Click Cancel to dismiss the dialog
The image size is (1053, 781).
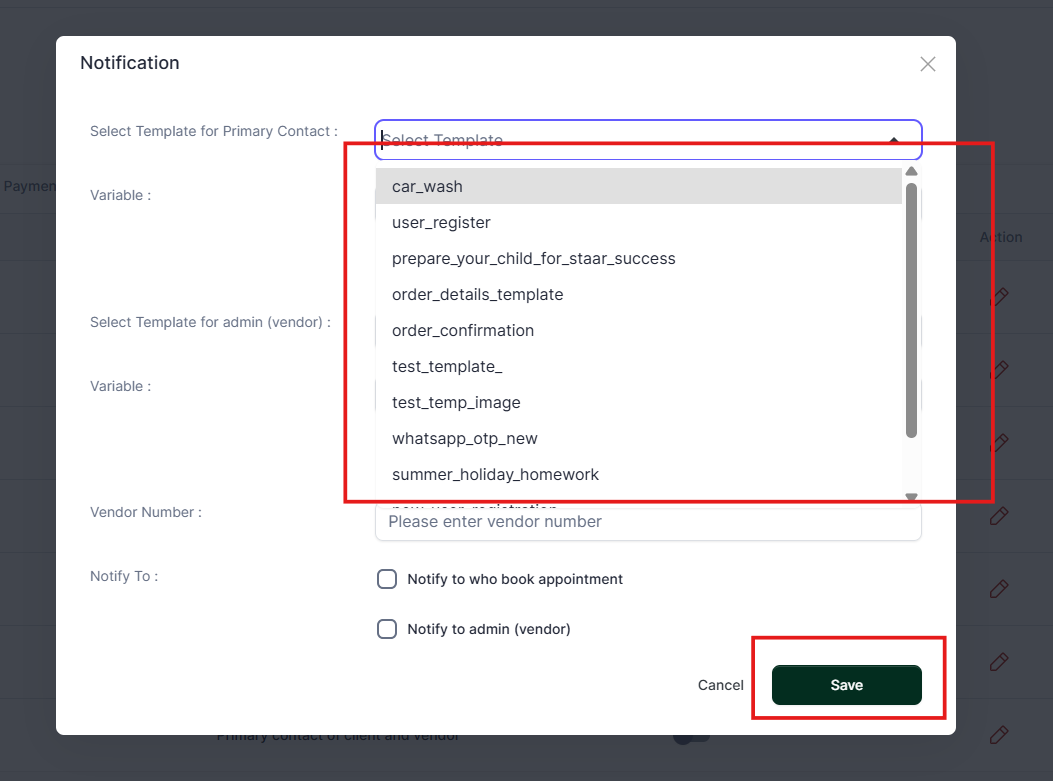[x=720, y=685]
